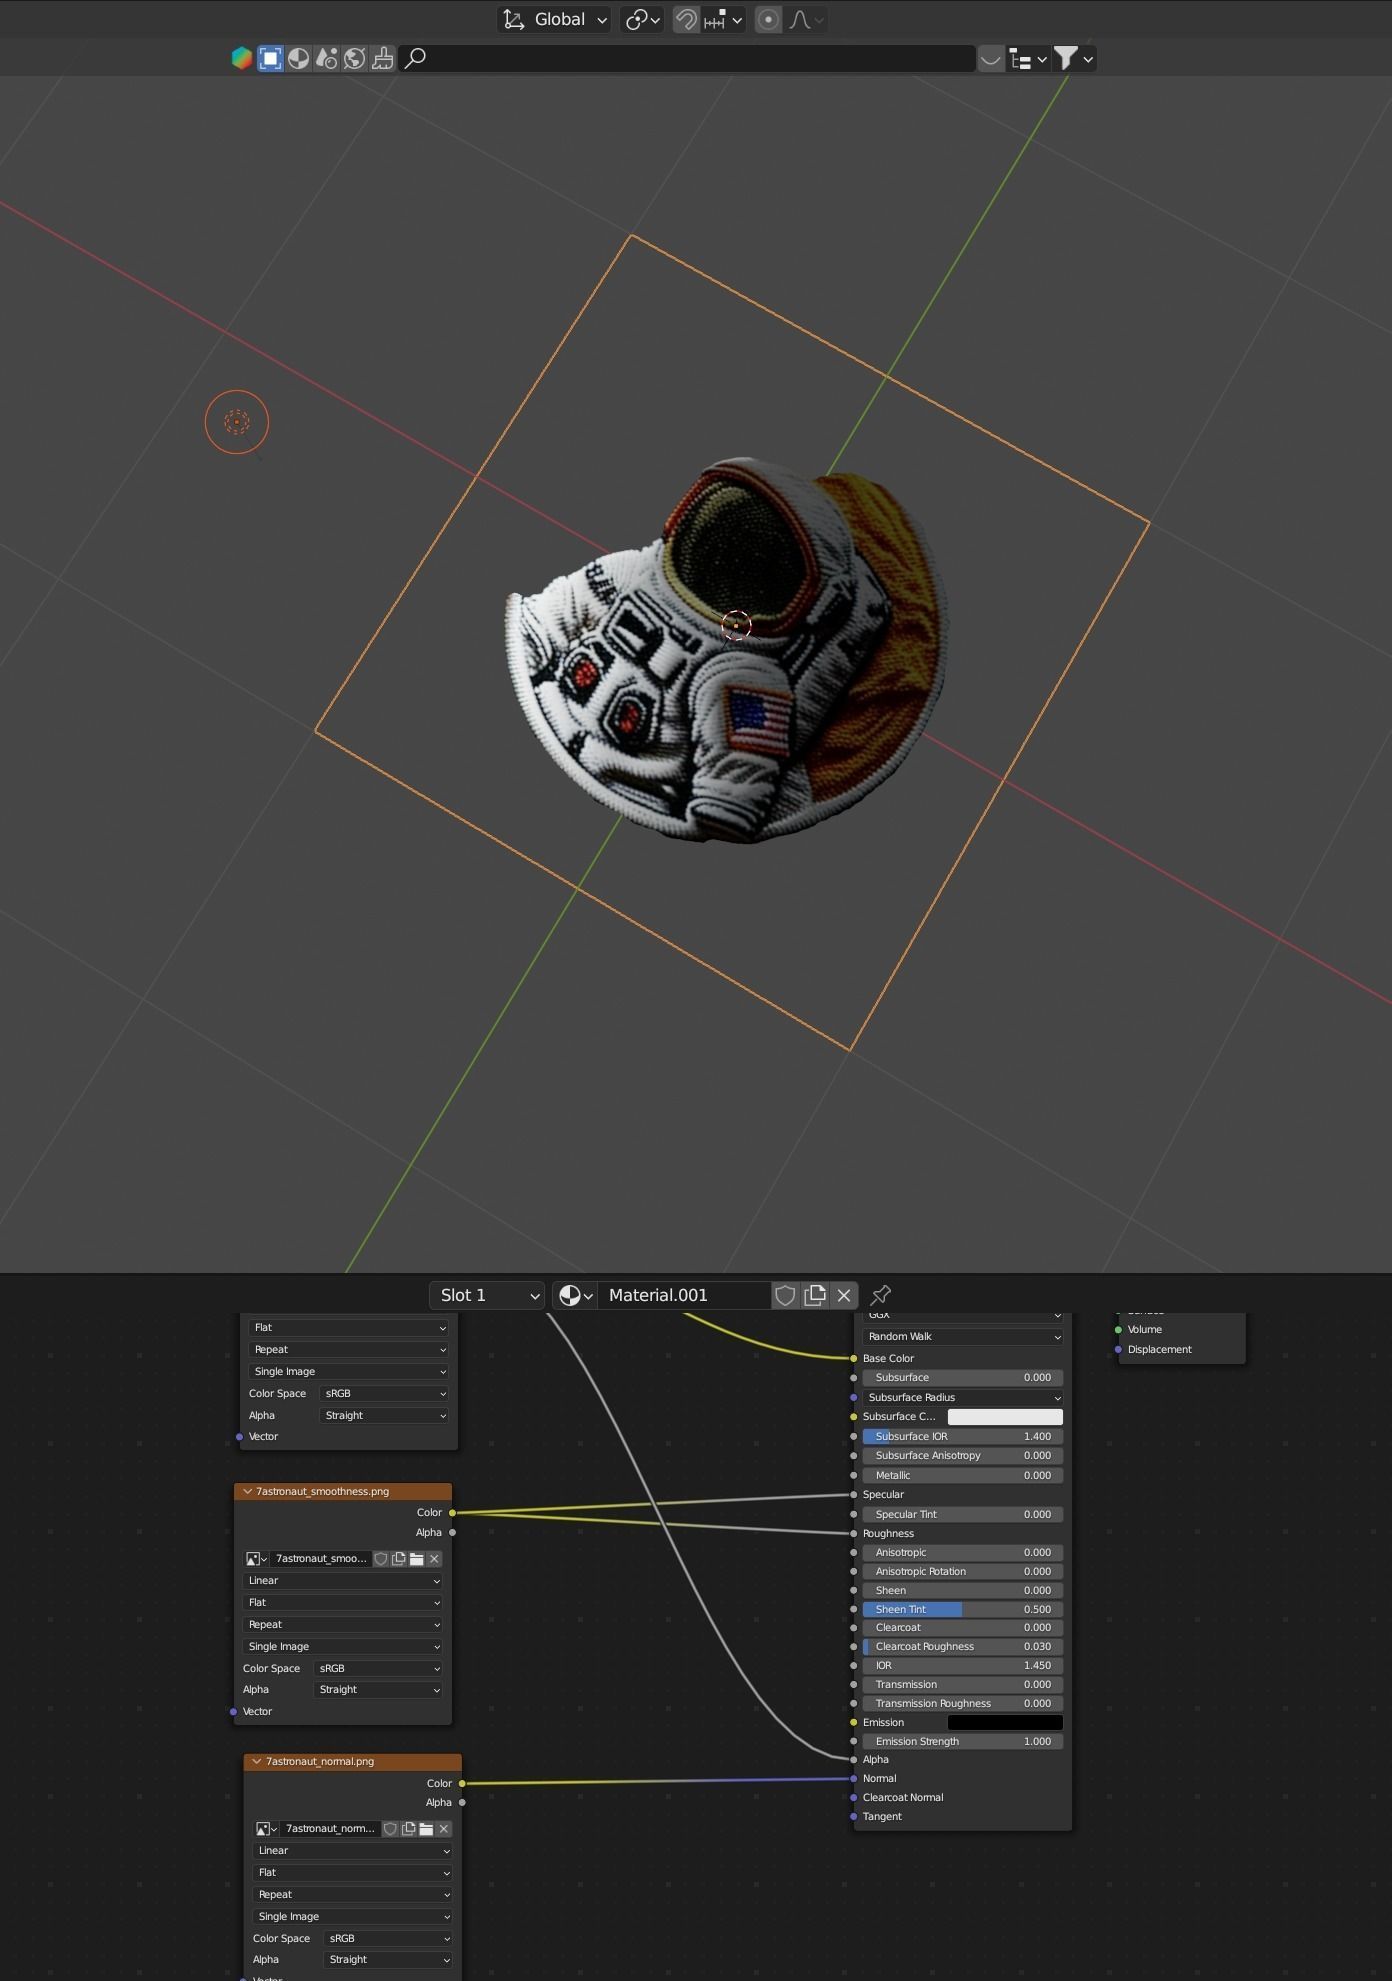Viewport: 1392px width, 1981px height.
Task: Browse materials via the sphere icon
Action: click(x=575, y=1295)
